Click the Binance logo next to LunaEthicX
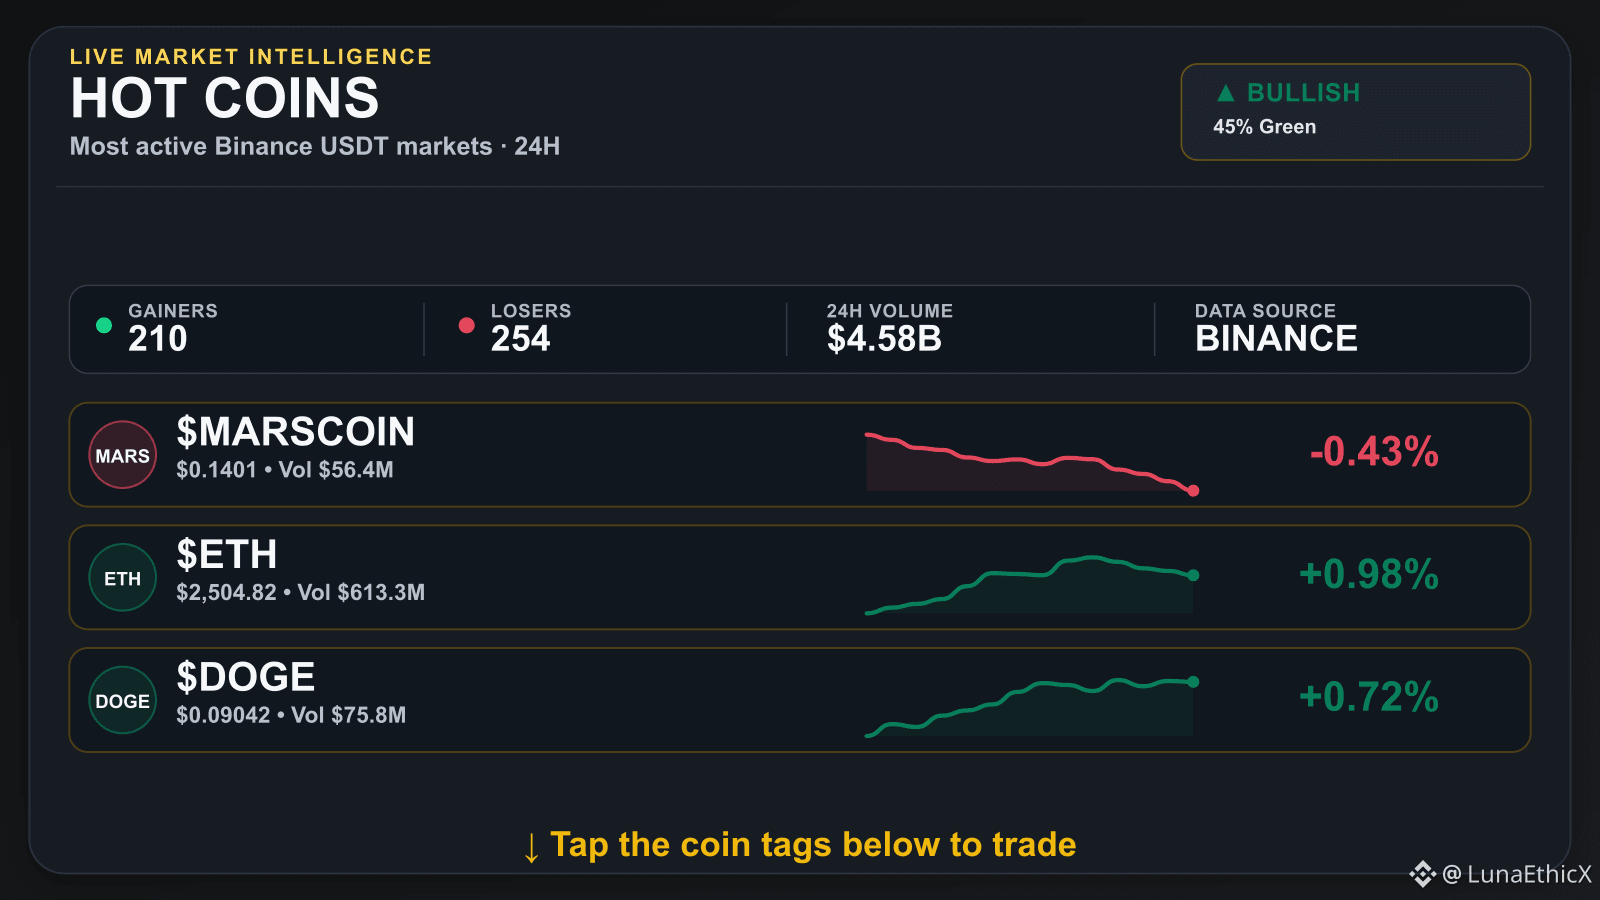 tap(1422, 874)
